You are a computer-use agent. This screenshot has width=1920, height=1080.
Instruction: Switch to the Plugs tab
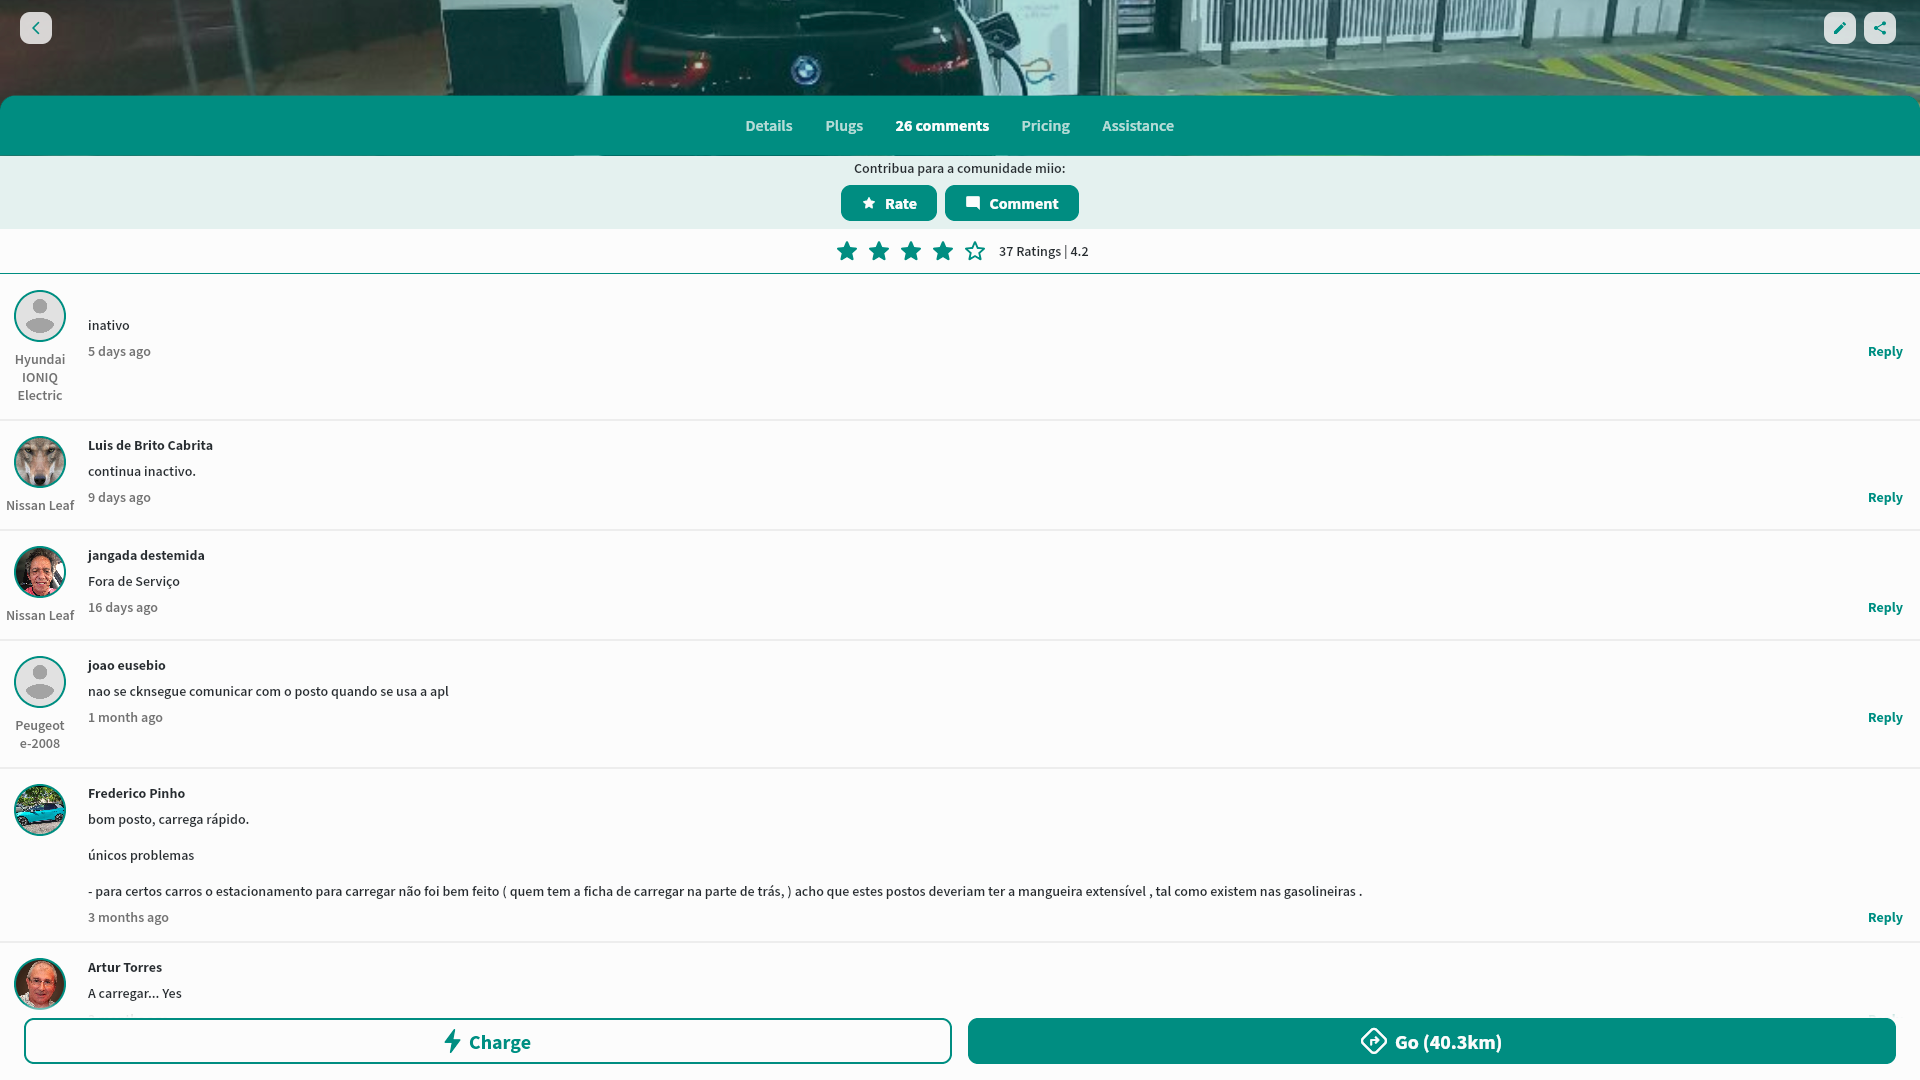844,126
